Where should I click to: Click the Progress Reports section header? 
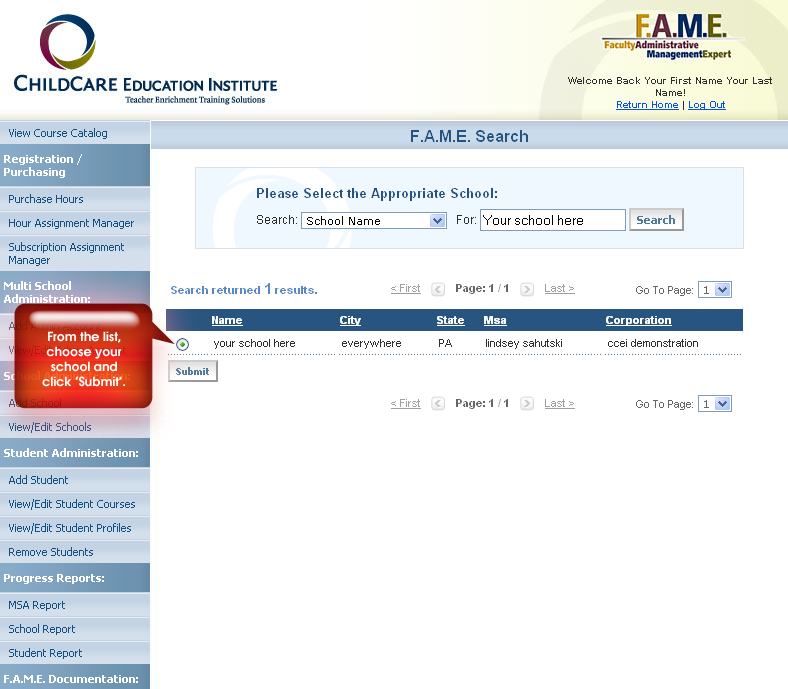pos(75,578)
